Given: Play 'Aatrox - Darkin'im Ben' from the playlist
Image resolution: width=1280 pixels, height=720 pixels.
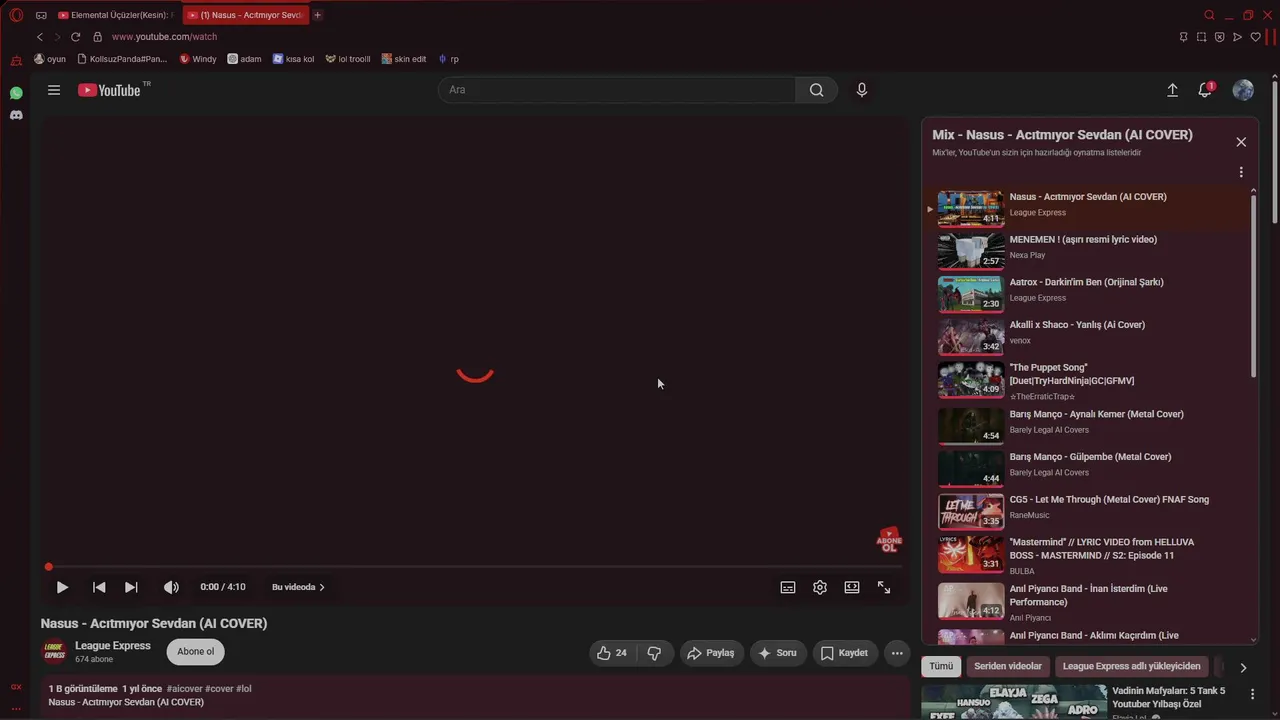Looking at the screenshot, I should pos(1094,293).
